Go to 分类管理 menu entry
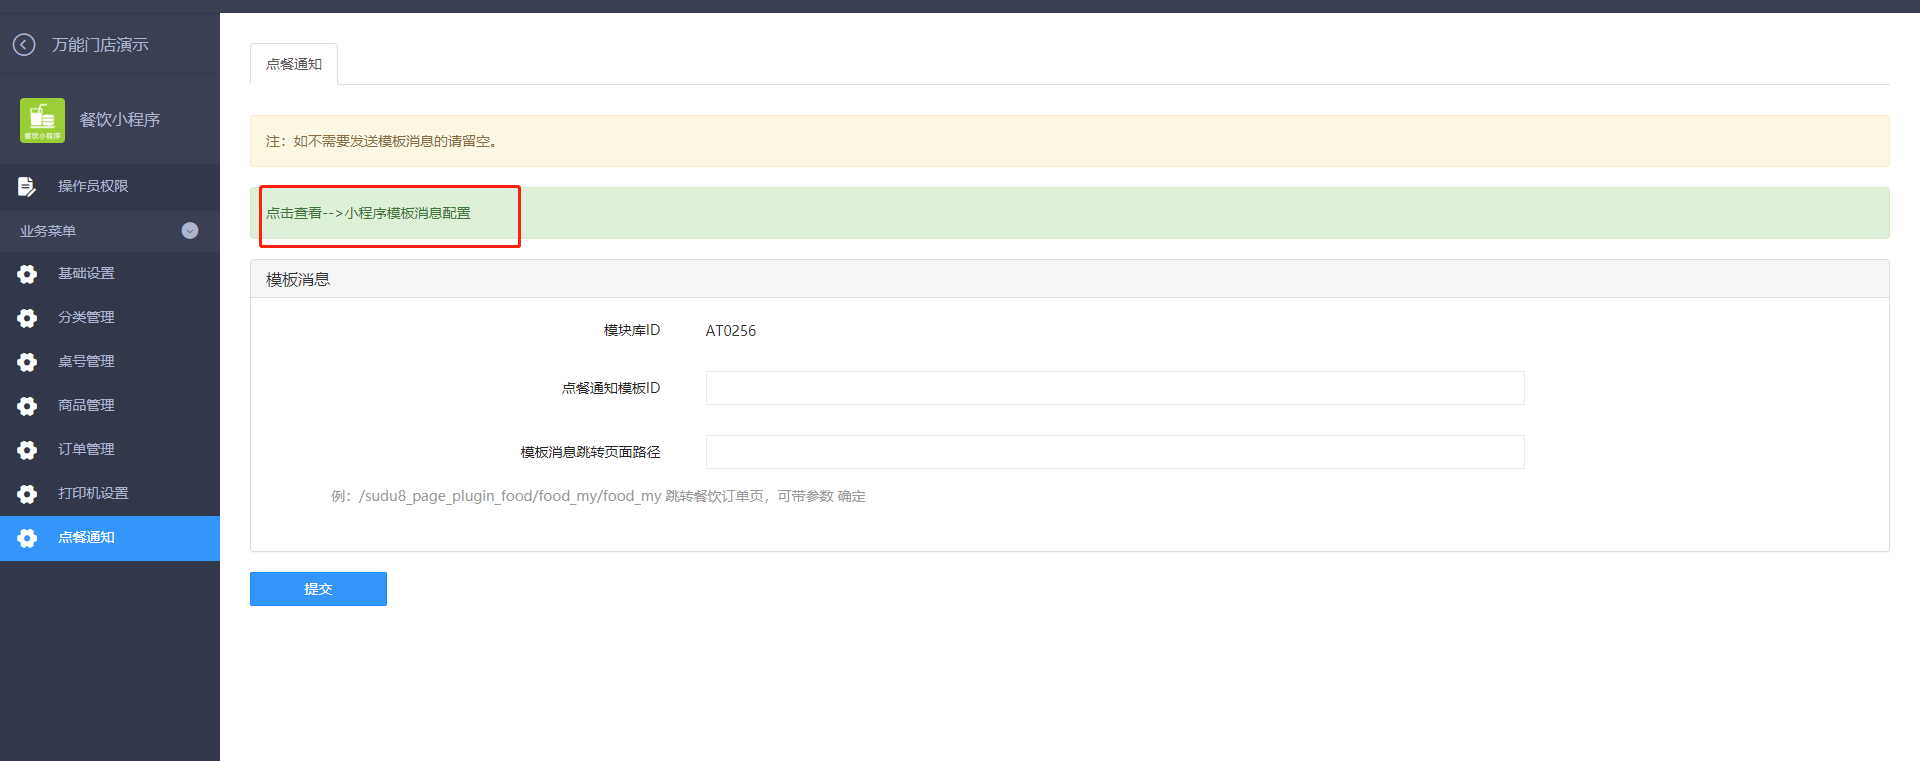 (110, 317)
